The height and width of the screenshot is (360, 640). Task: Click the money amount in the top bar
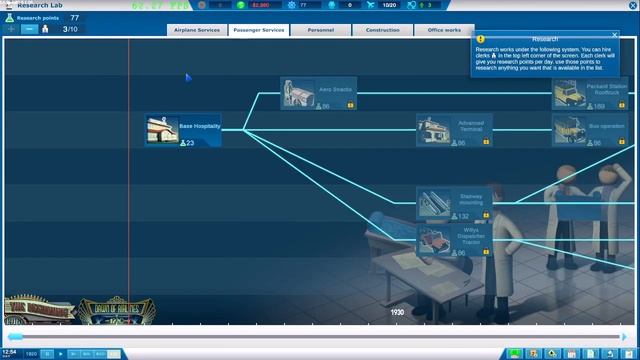(260, 5)
